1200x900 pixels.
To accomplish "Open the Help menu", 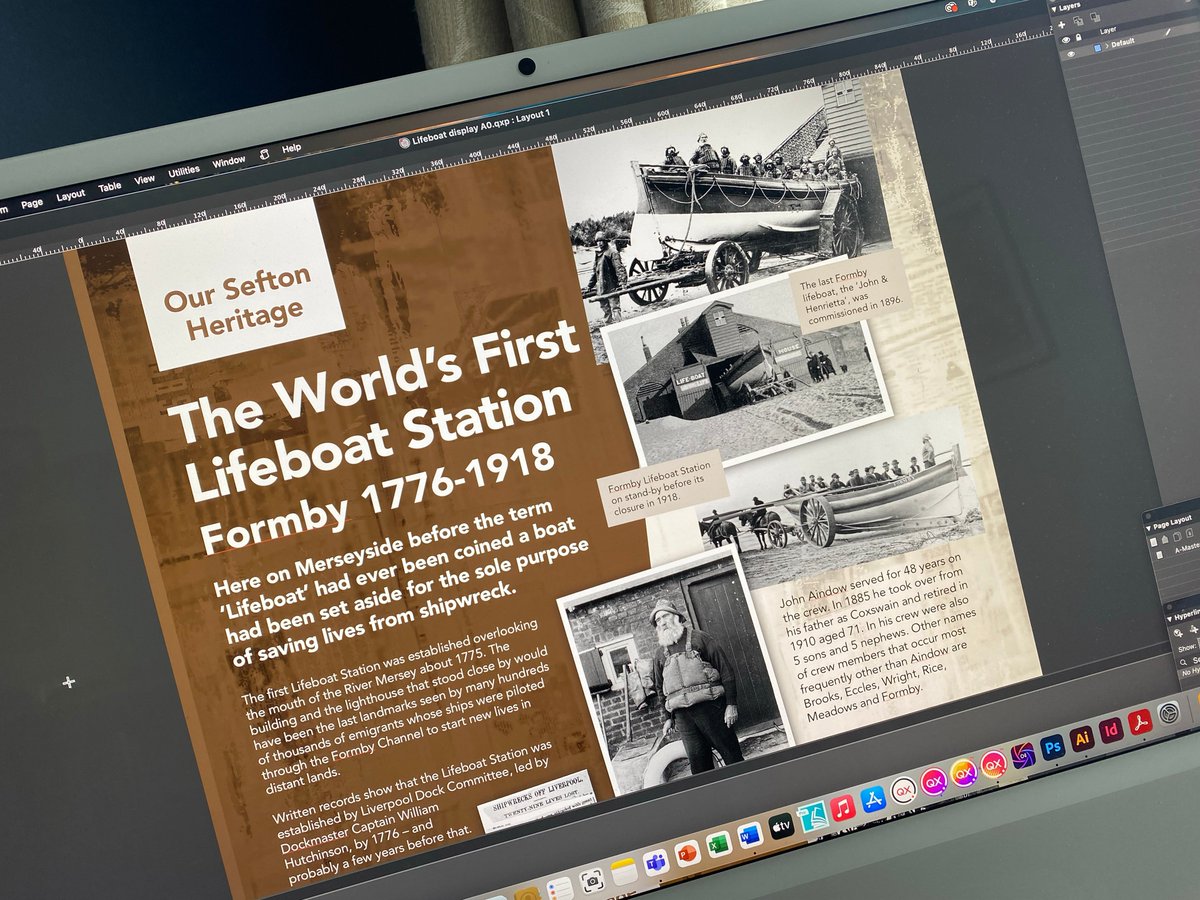I will point(291,148).
